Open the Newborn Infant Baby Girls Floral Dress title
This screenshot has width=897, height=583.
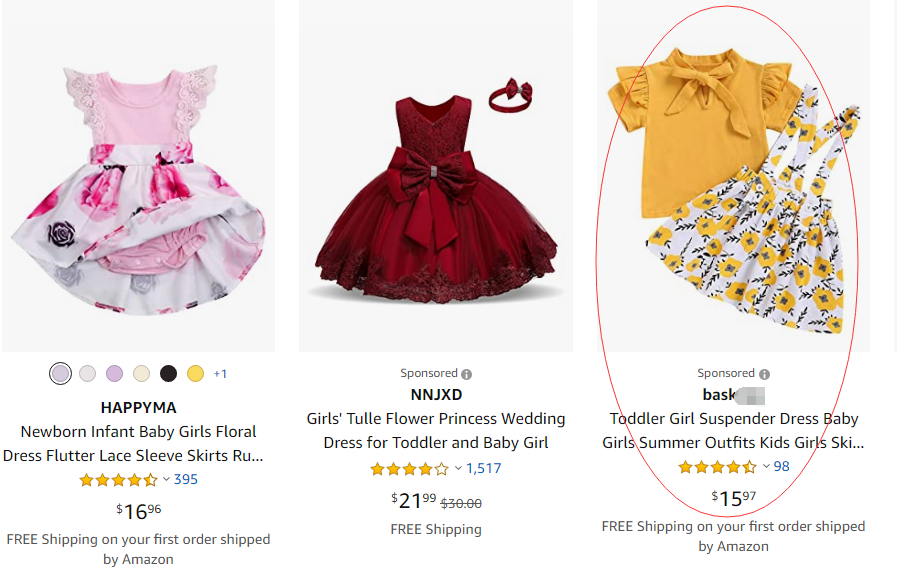click(x=138, y=444)
